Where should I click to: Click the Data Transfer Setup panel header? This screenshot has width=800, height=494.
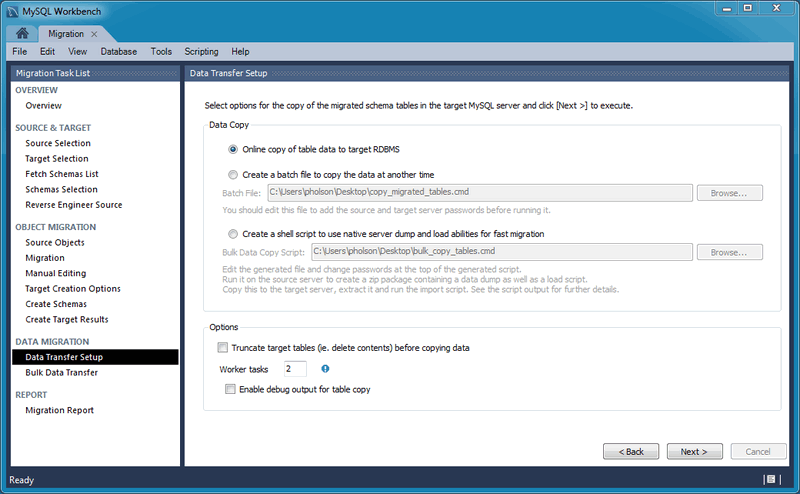[487, 73]
